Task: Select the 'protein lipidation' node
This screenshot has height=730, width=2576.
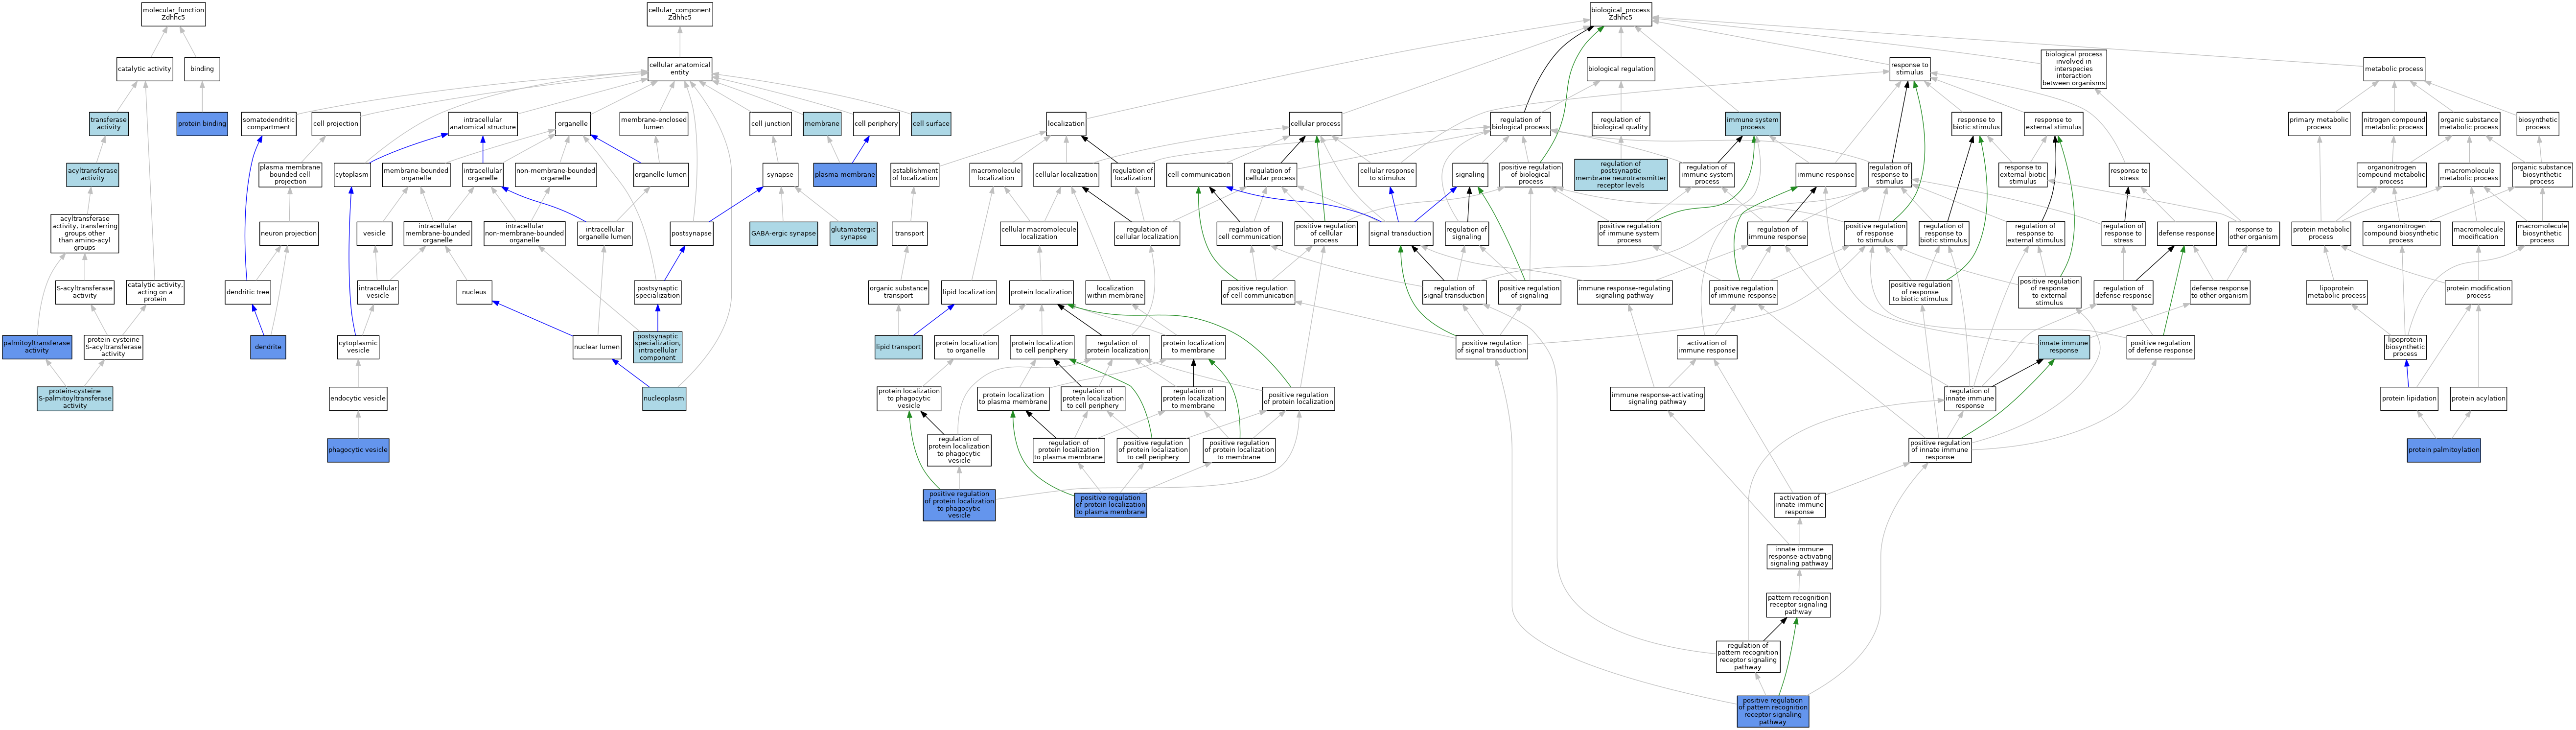Action: pos(2409,399)
